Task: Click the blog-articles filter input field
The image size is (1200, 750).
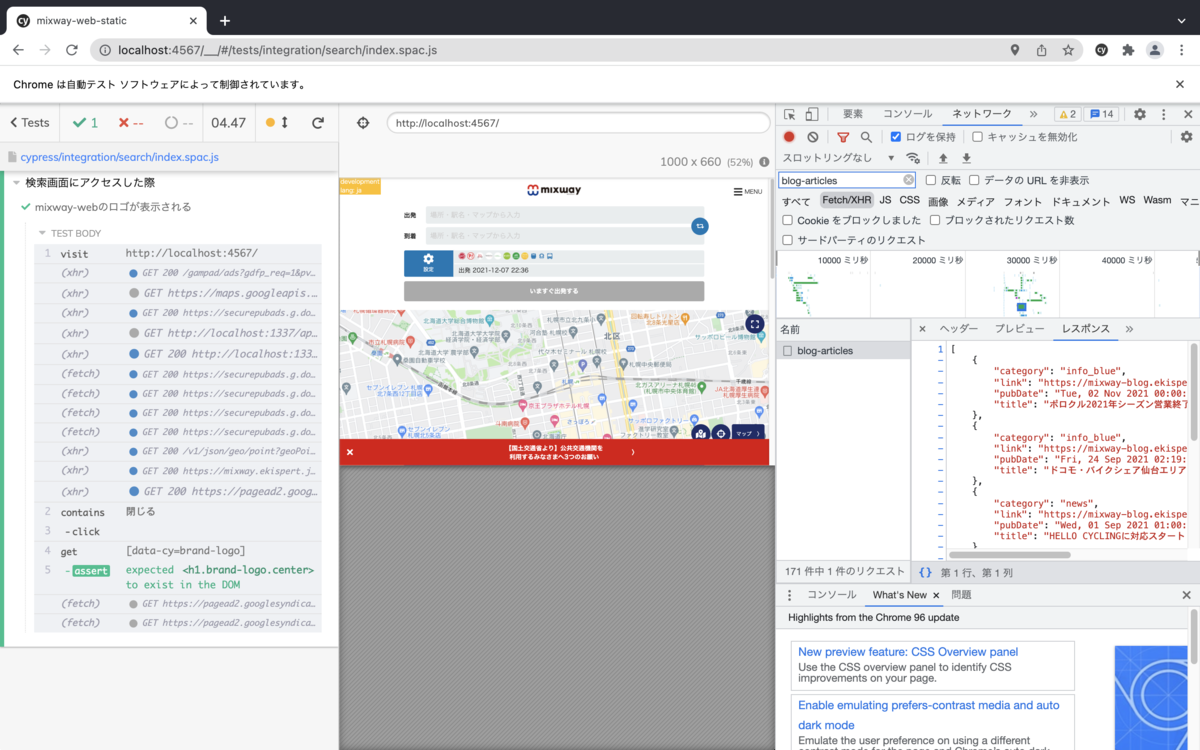Action: point(840,180)
